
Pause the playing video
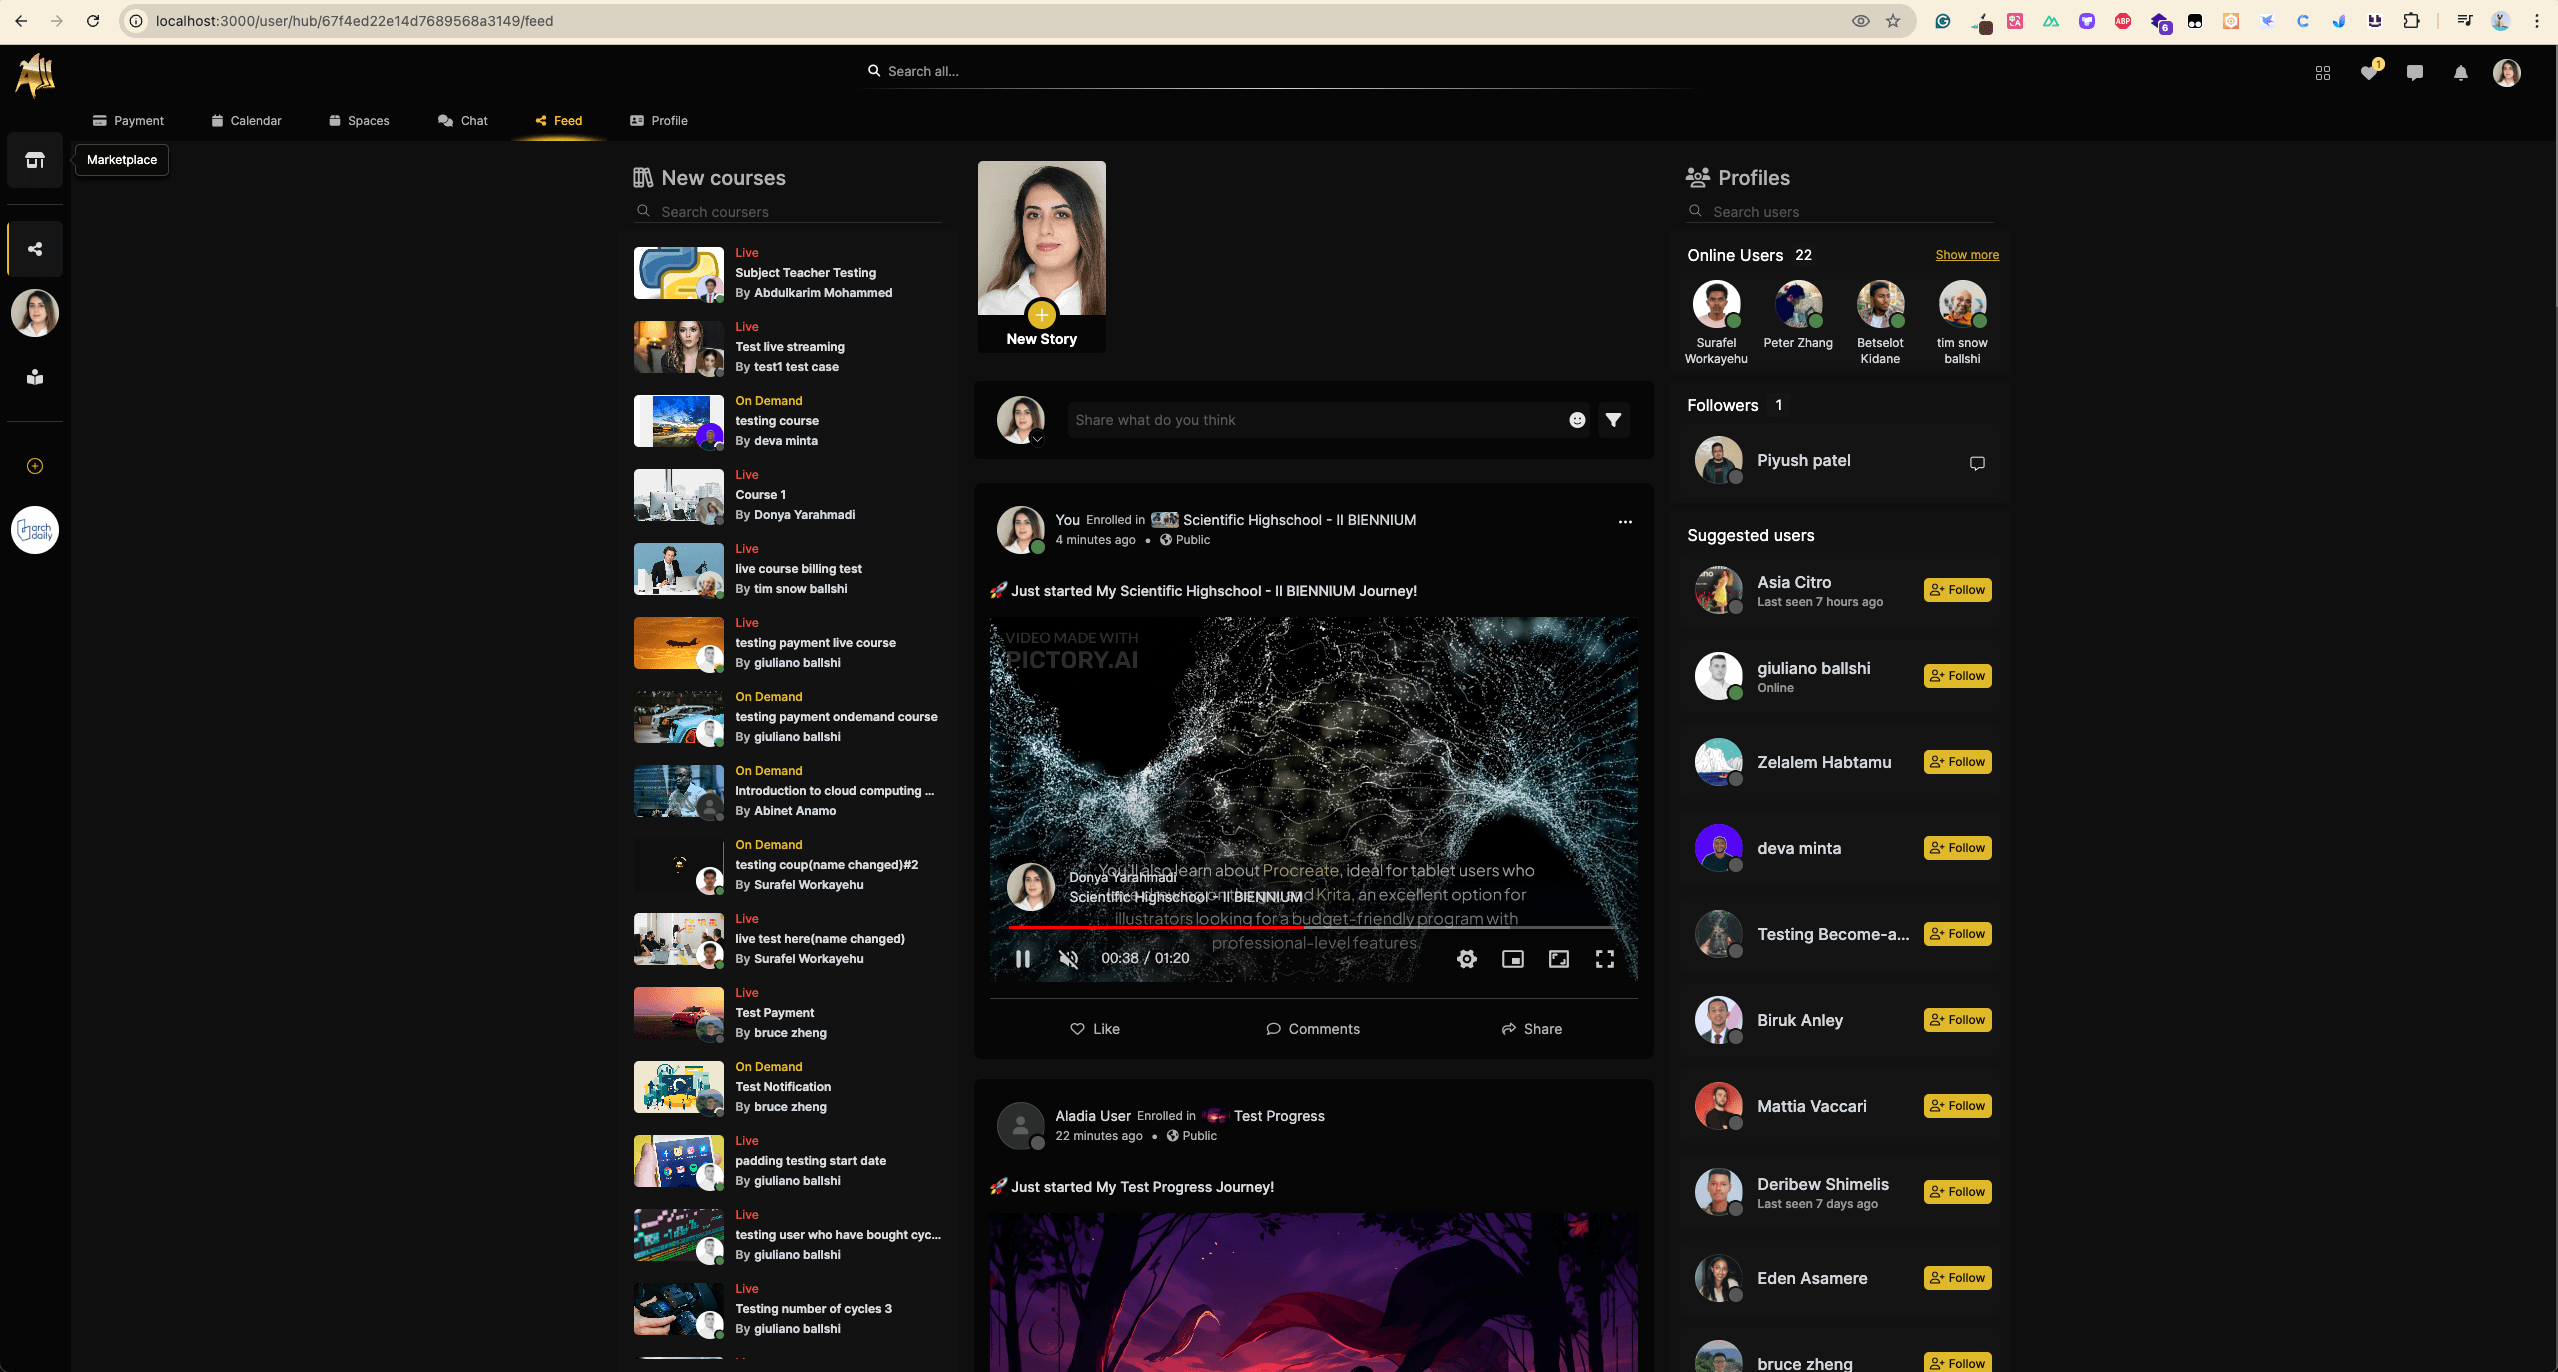pyautogui.click(x=1022, y=959)
